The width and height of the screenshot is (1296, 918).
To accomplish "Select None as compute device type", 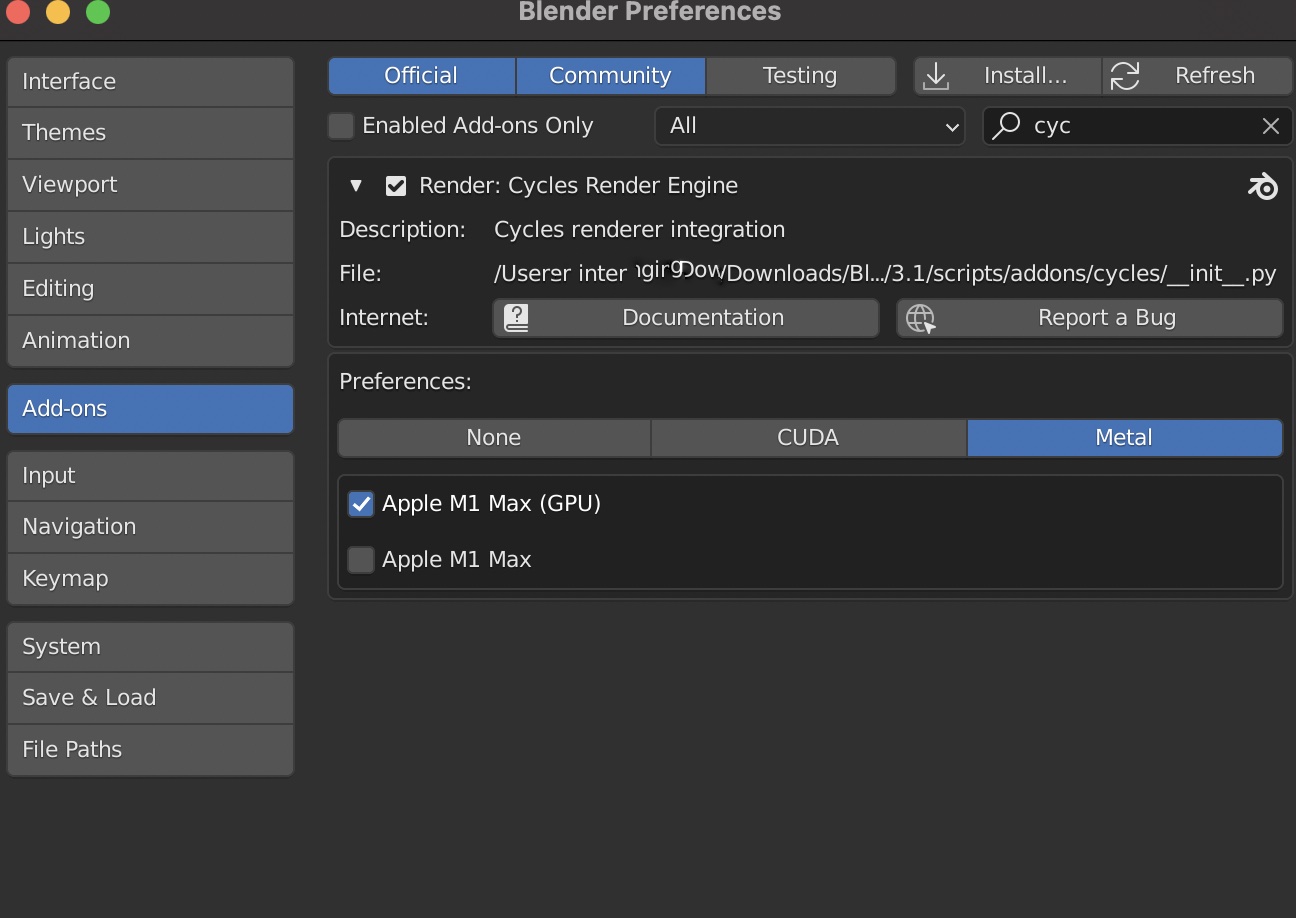I will point(494,438).
